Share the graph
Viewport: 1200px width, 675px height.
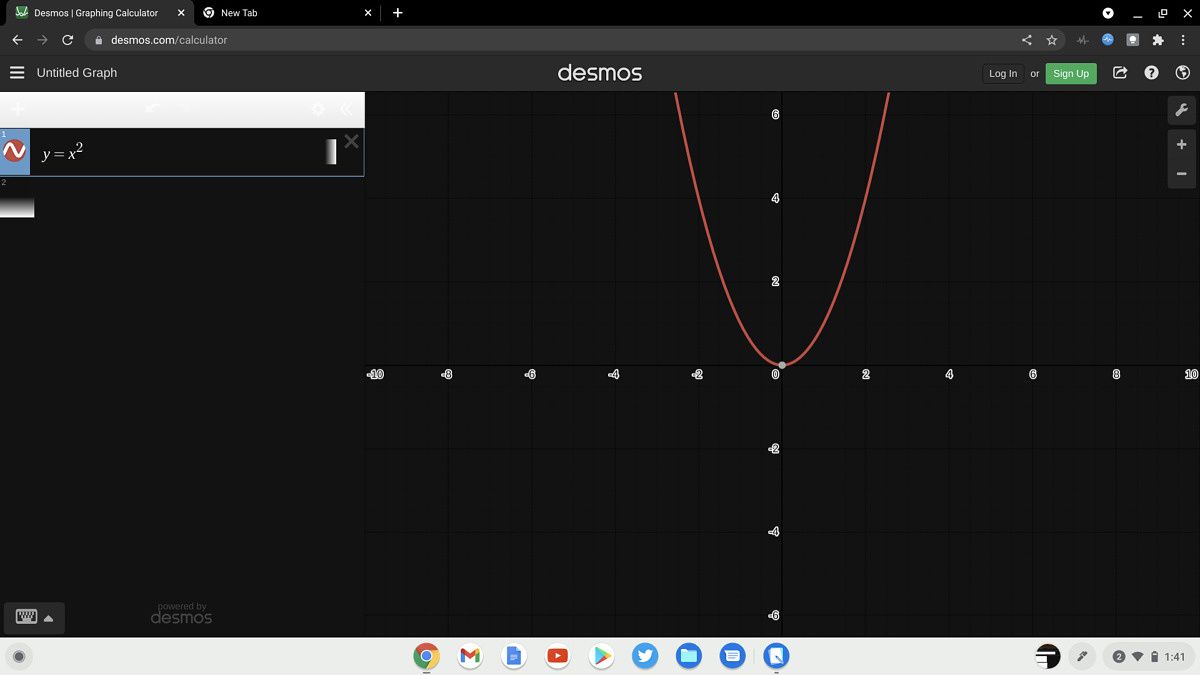pos(1120,73)
